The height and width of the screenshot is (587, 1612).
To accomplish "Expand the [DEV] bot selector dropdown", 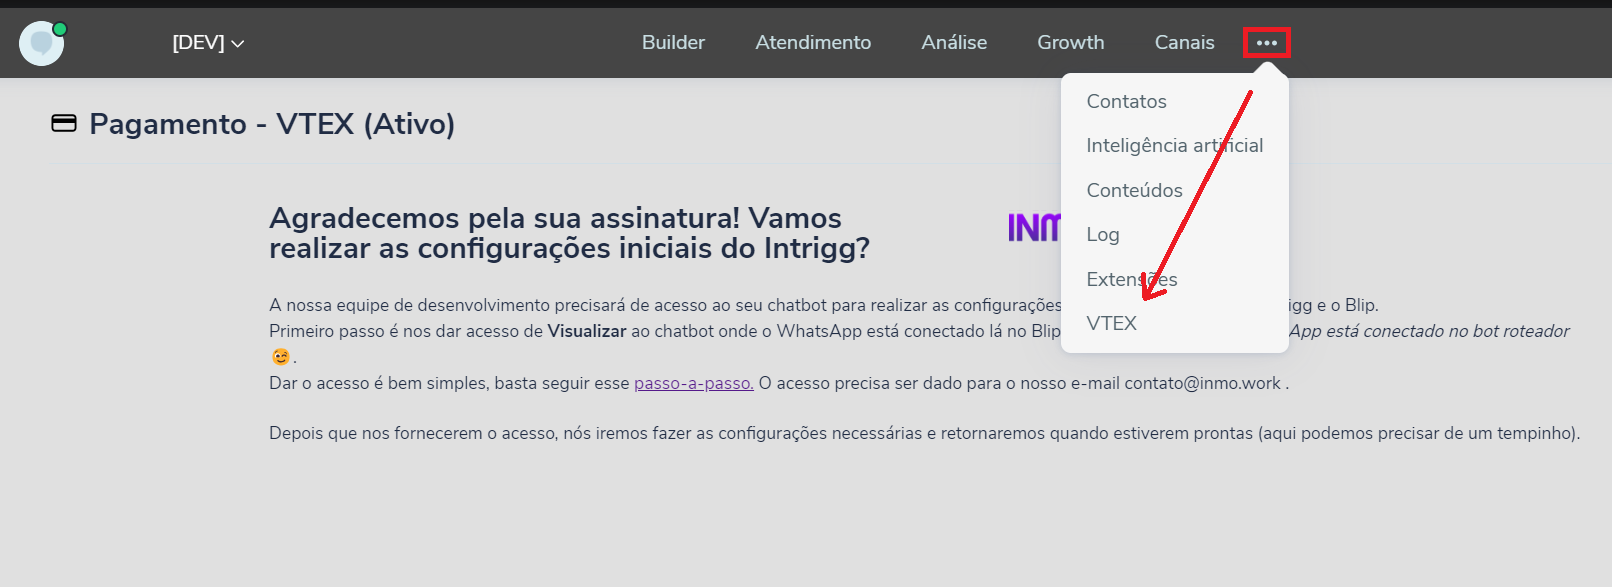I will tap(208, 43).
